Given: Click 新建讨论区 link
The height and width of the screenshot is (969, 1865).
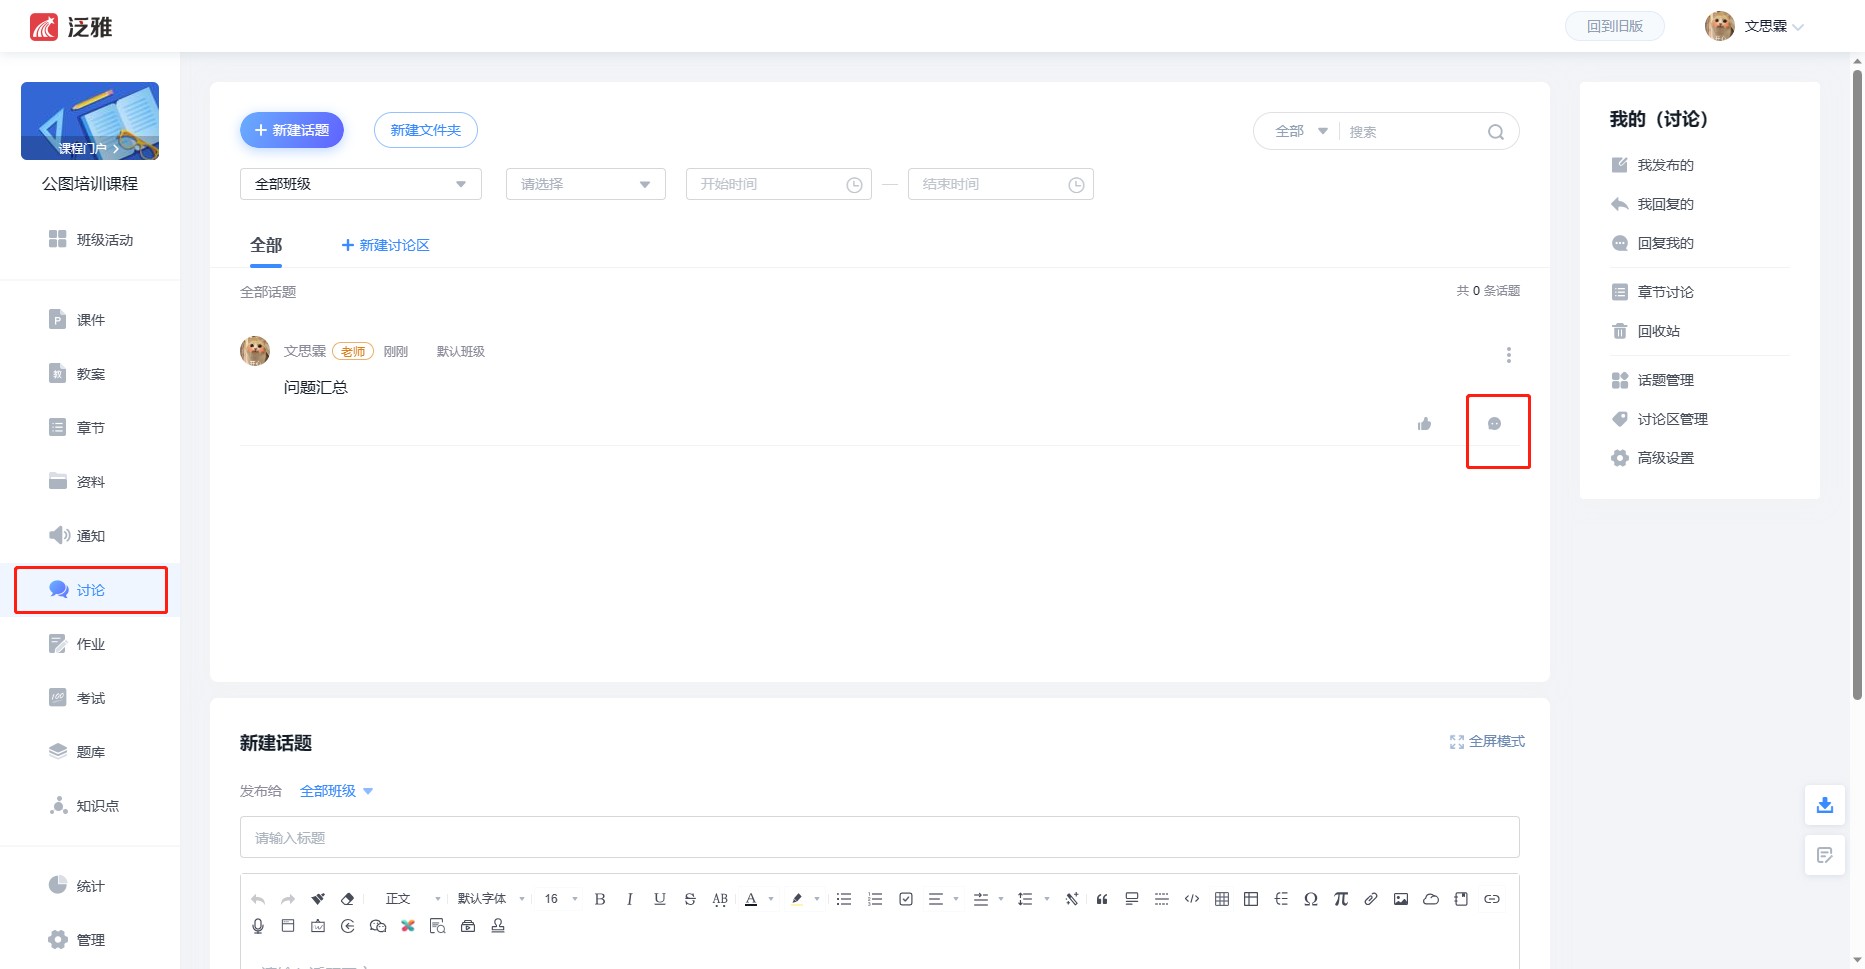Looking at the screenshot, I should [x=385, y=245].
